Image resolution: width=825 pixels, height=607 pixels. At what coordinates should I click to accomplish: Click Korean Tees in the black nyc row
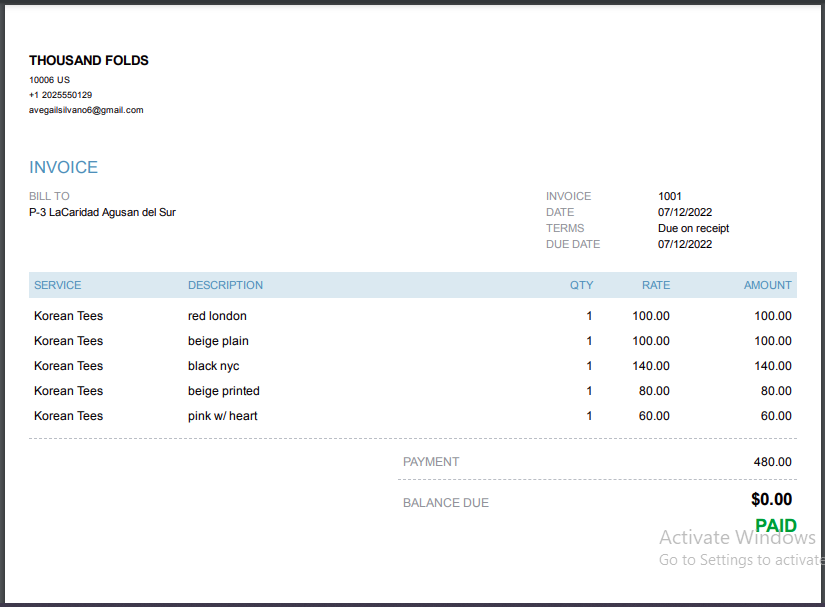point(68,366)
